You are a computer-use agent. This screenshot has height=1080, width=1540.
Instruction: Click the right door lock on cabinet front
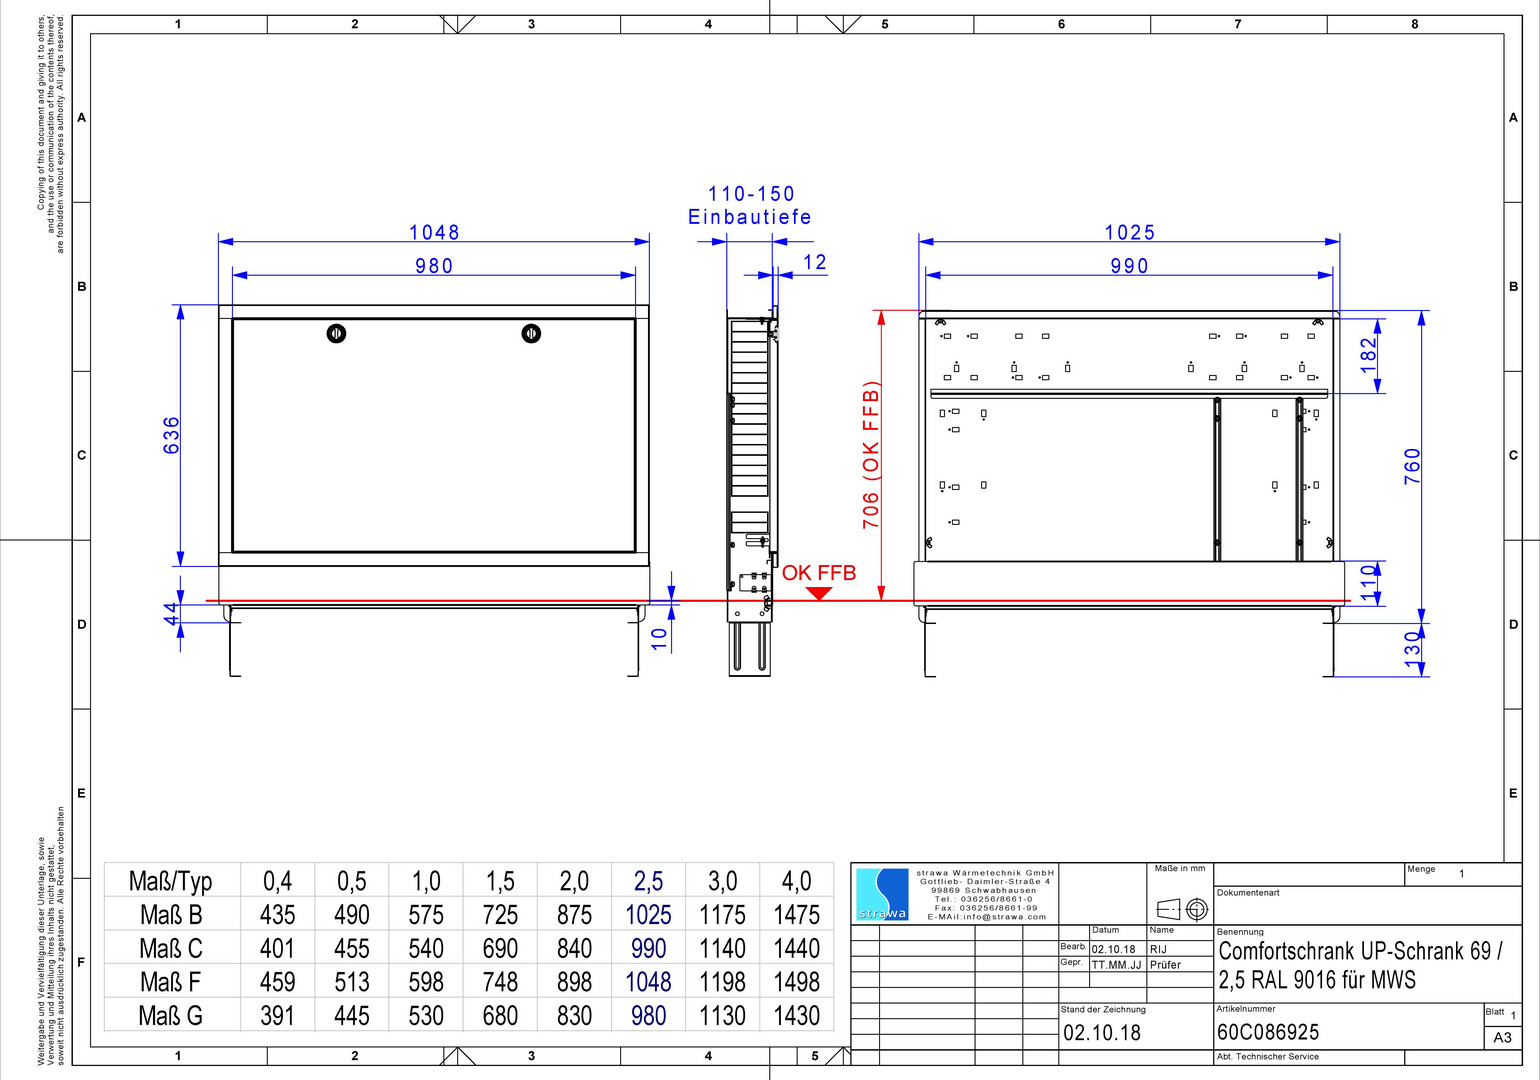coord(531,333)
